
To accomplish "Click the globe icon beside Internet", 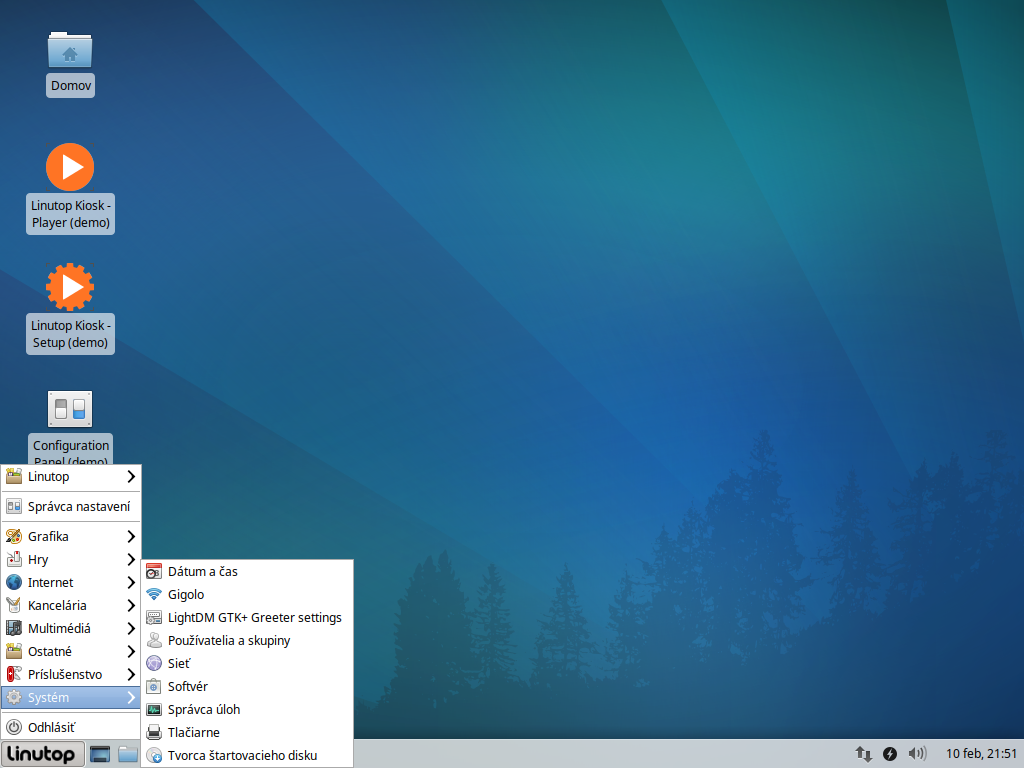I will [x=14, y=583].
